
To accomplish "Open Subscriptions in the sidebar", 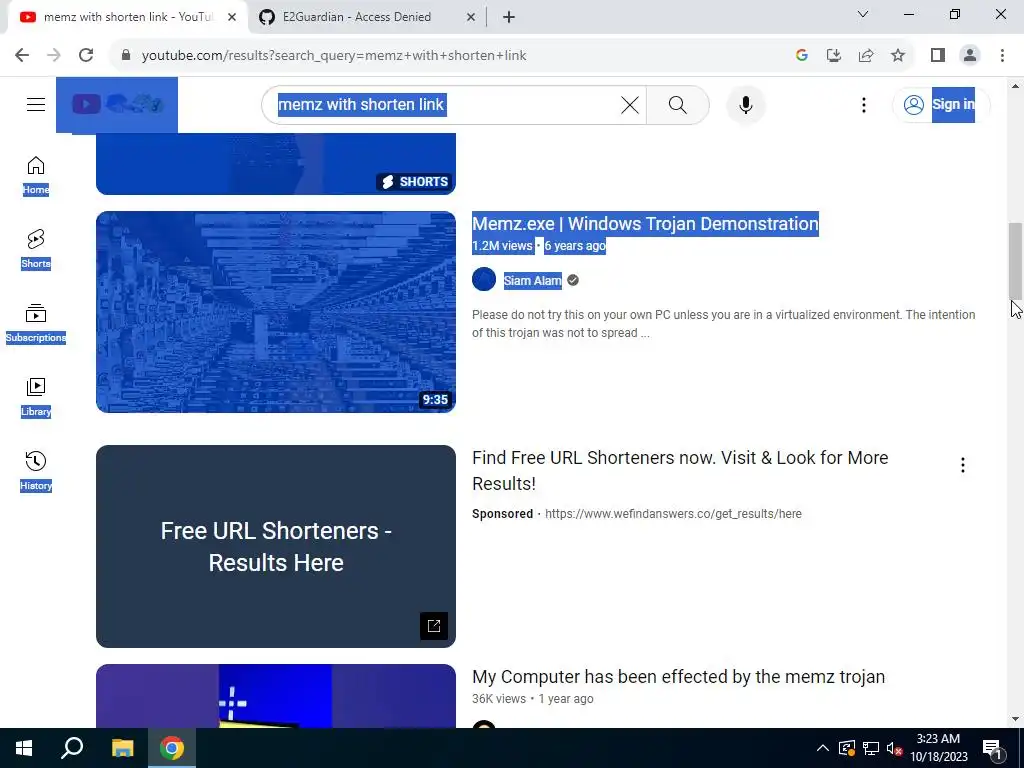I will click(36, 323).
